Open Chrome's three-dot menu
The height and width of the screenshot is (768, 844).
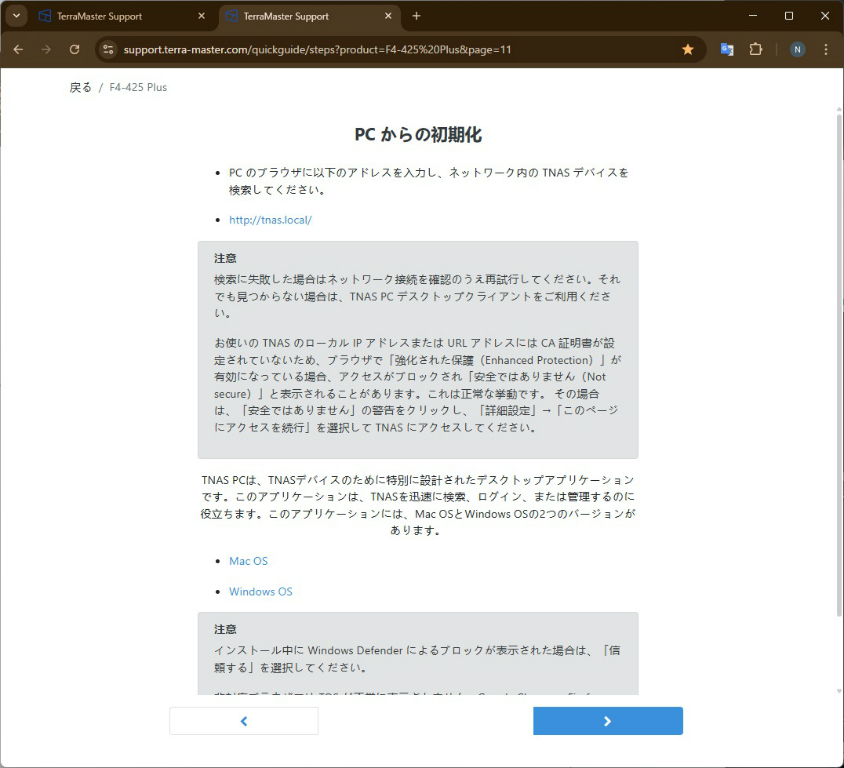pos(826,49)
